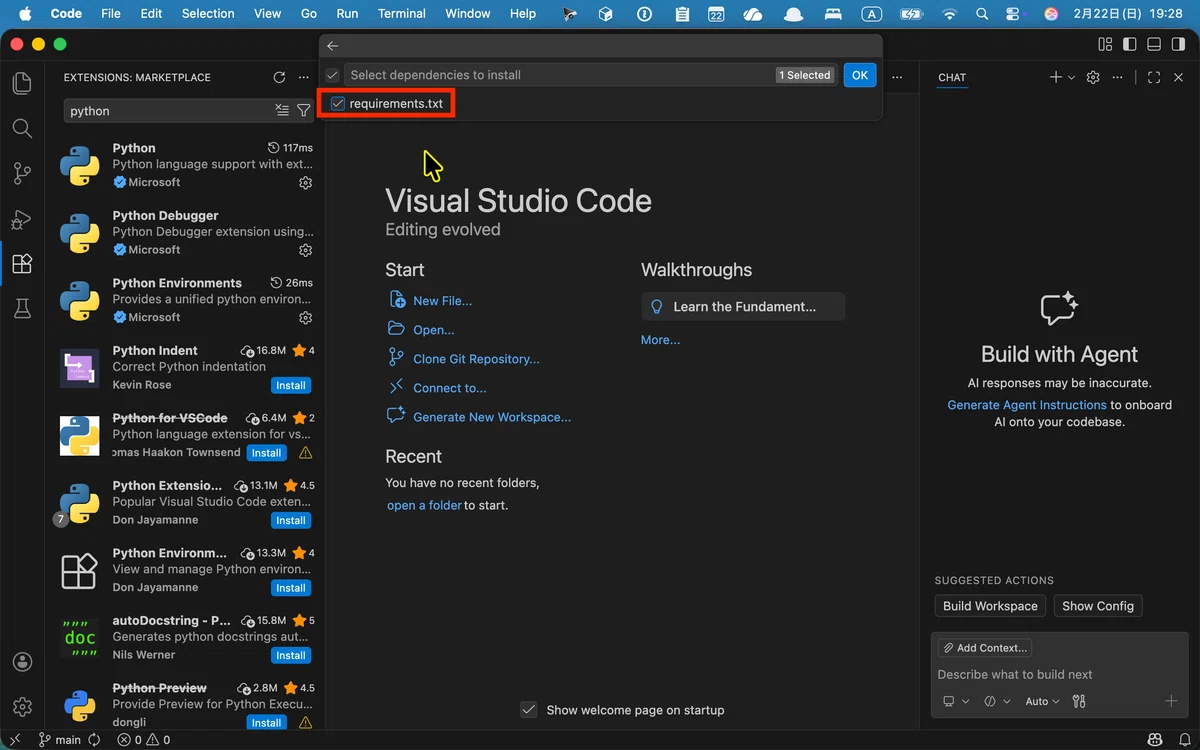
Task: Focus the Describe what to build chat input
Action: click(x=1058, y=675)
